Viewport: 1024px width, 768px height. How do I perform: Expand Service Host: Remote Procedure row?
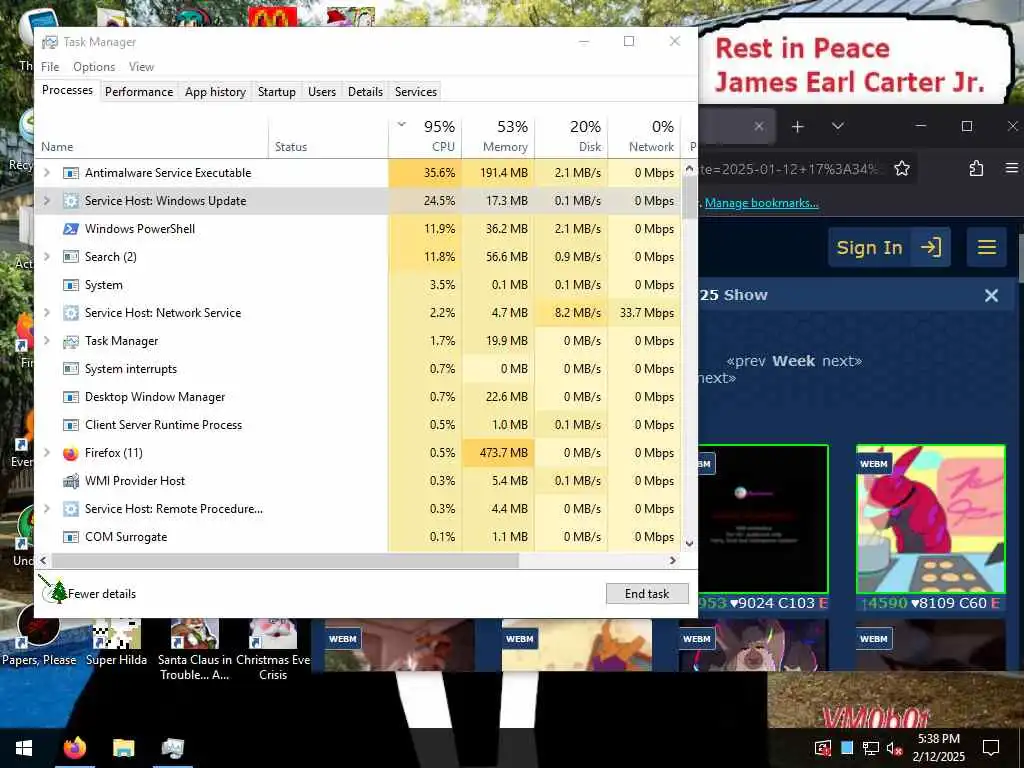(46, 509)
